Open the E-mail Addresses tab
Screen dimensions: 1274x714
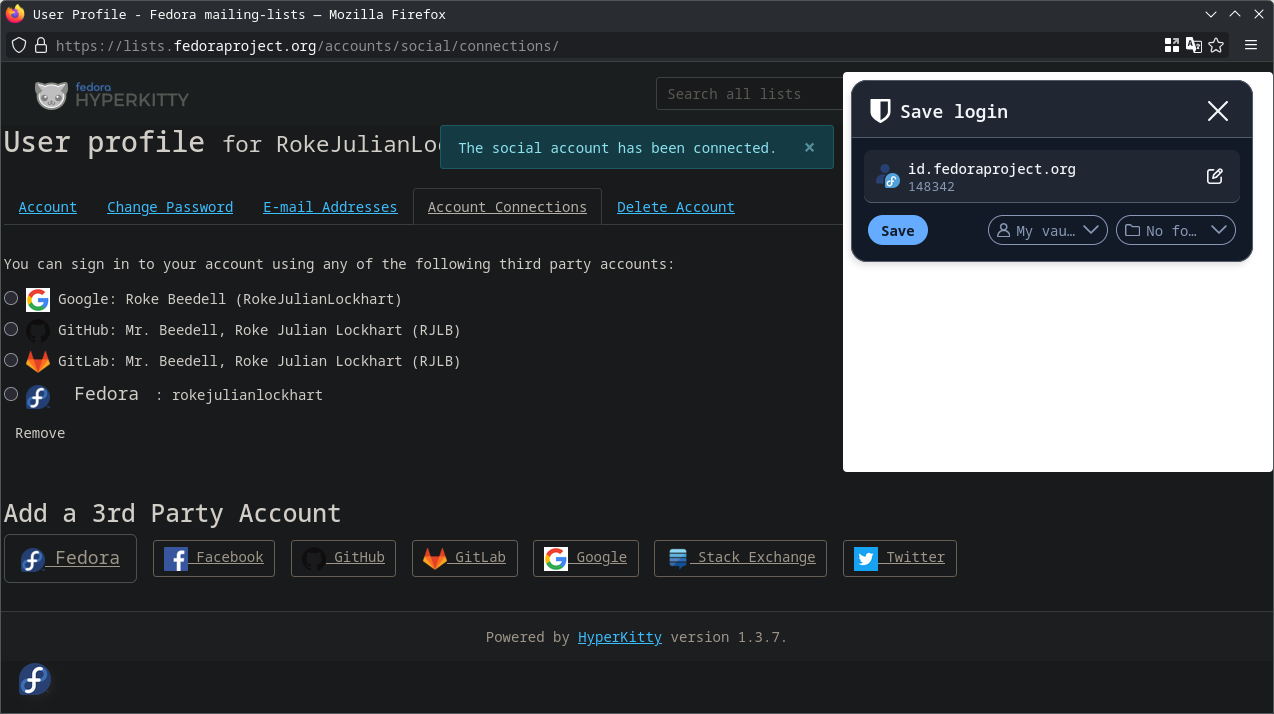click(x=330, y=207)
